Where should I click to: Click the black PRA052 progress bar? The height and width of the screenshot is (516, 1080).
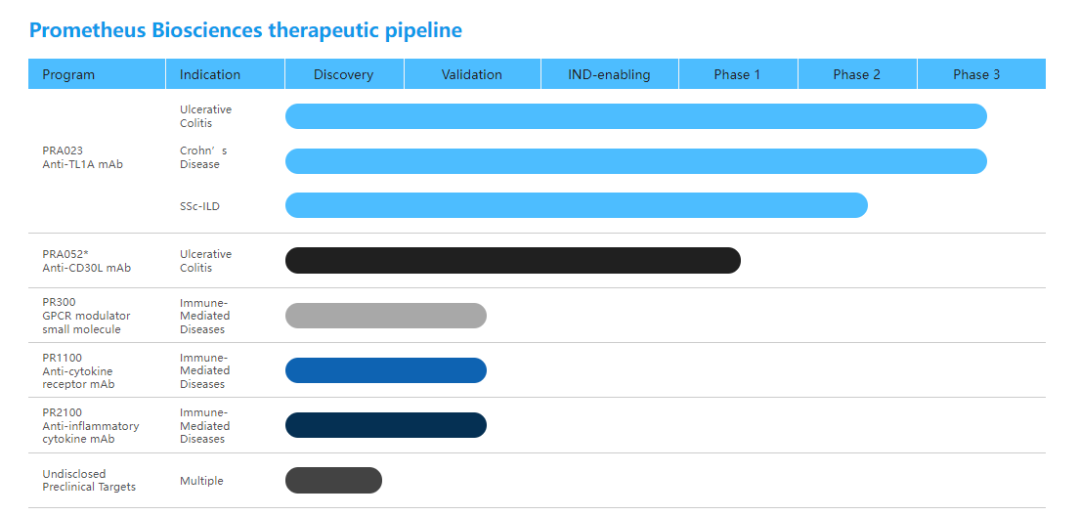pyautogui.click(x=513, y=260)
